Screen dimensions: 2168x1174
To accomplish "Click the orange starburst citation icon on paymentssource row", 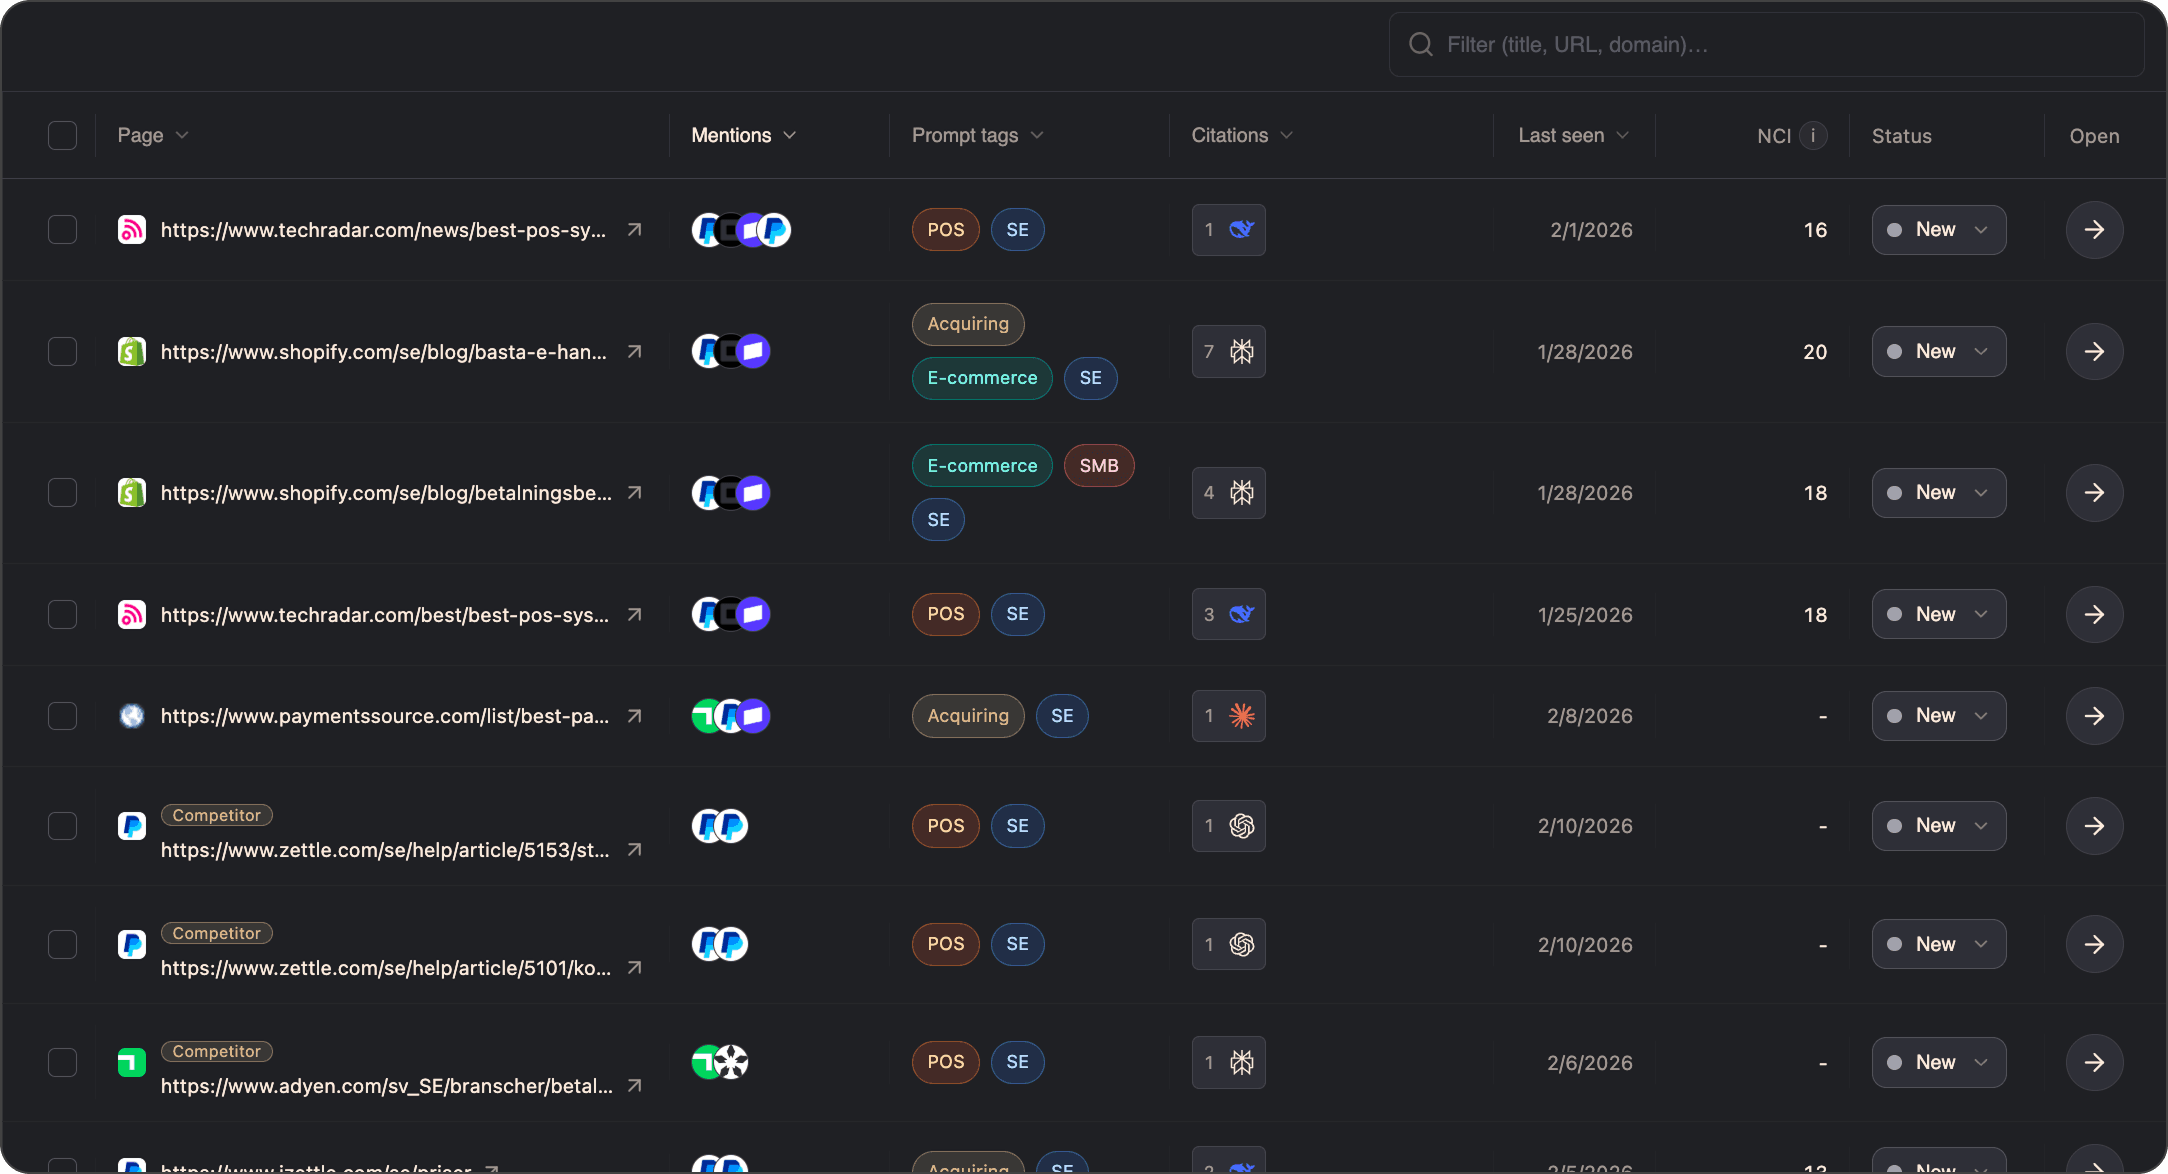I will click(1240, 715).
